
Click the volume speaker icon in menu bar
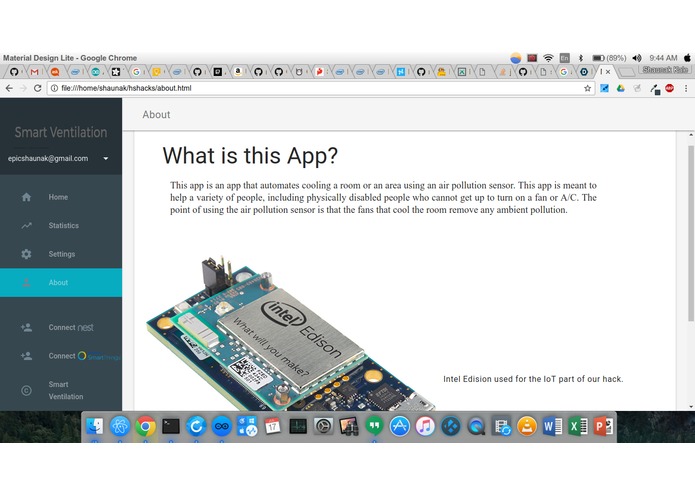[x=637, y=58]
